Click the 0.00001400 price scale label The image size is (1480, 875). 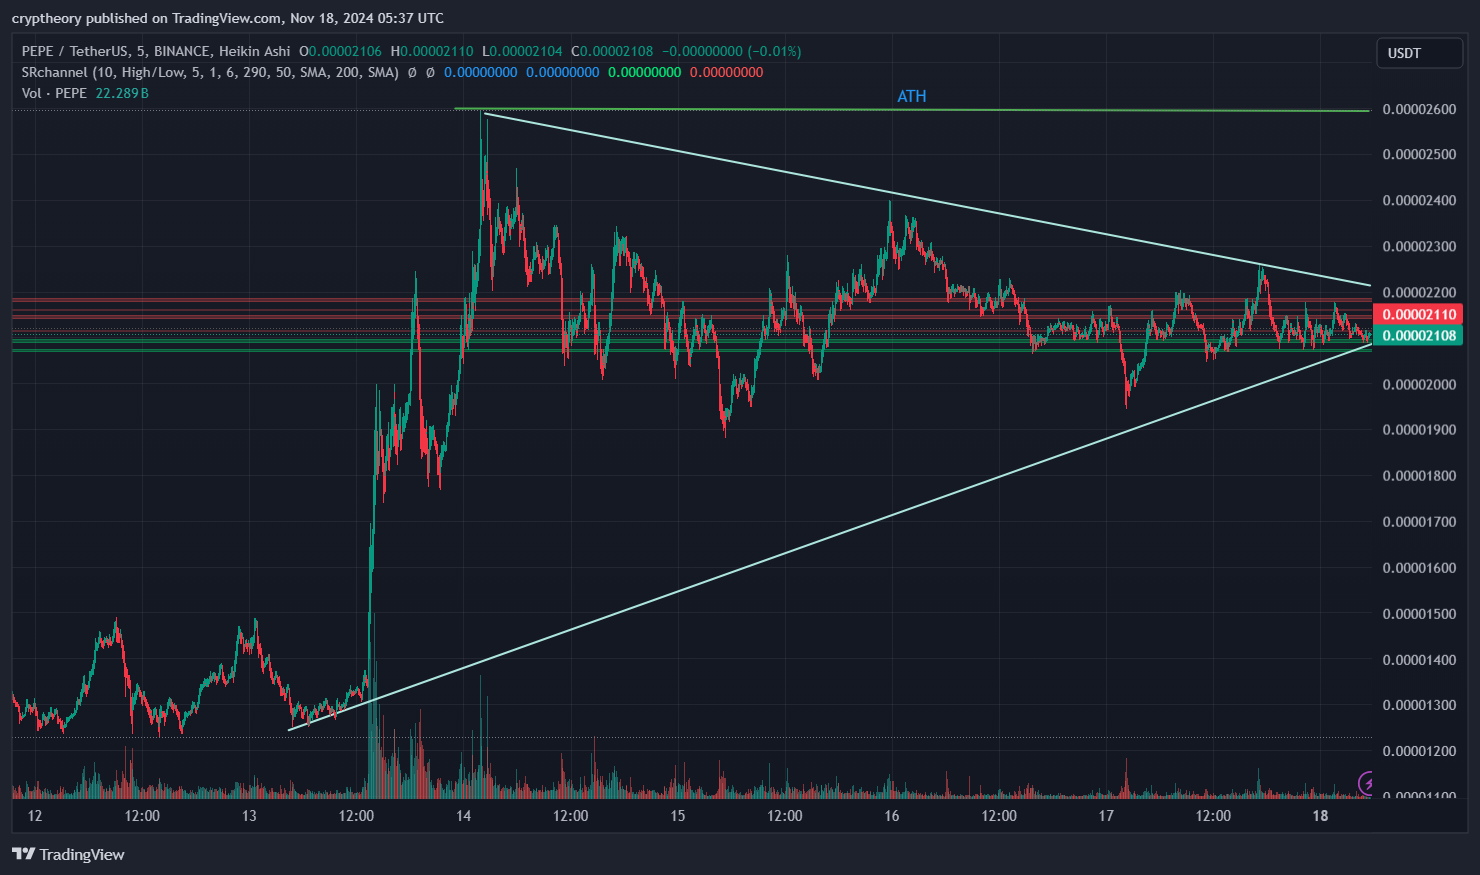pos(1419,659)
